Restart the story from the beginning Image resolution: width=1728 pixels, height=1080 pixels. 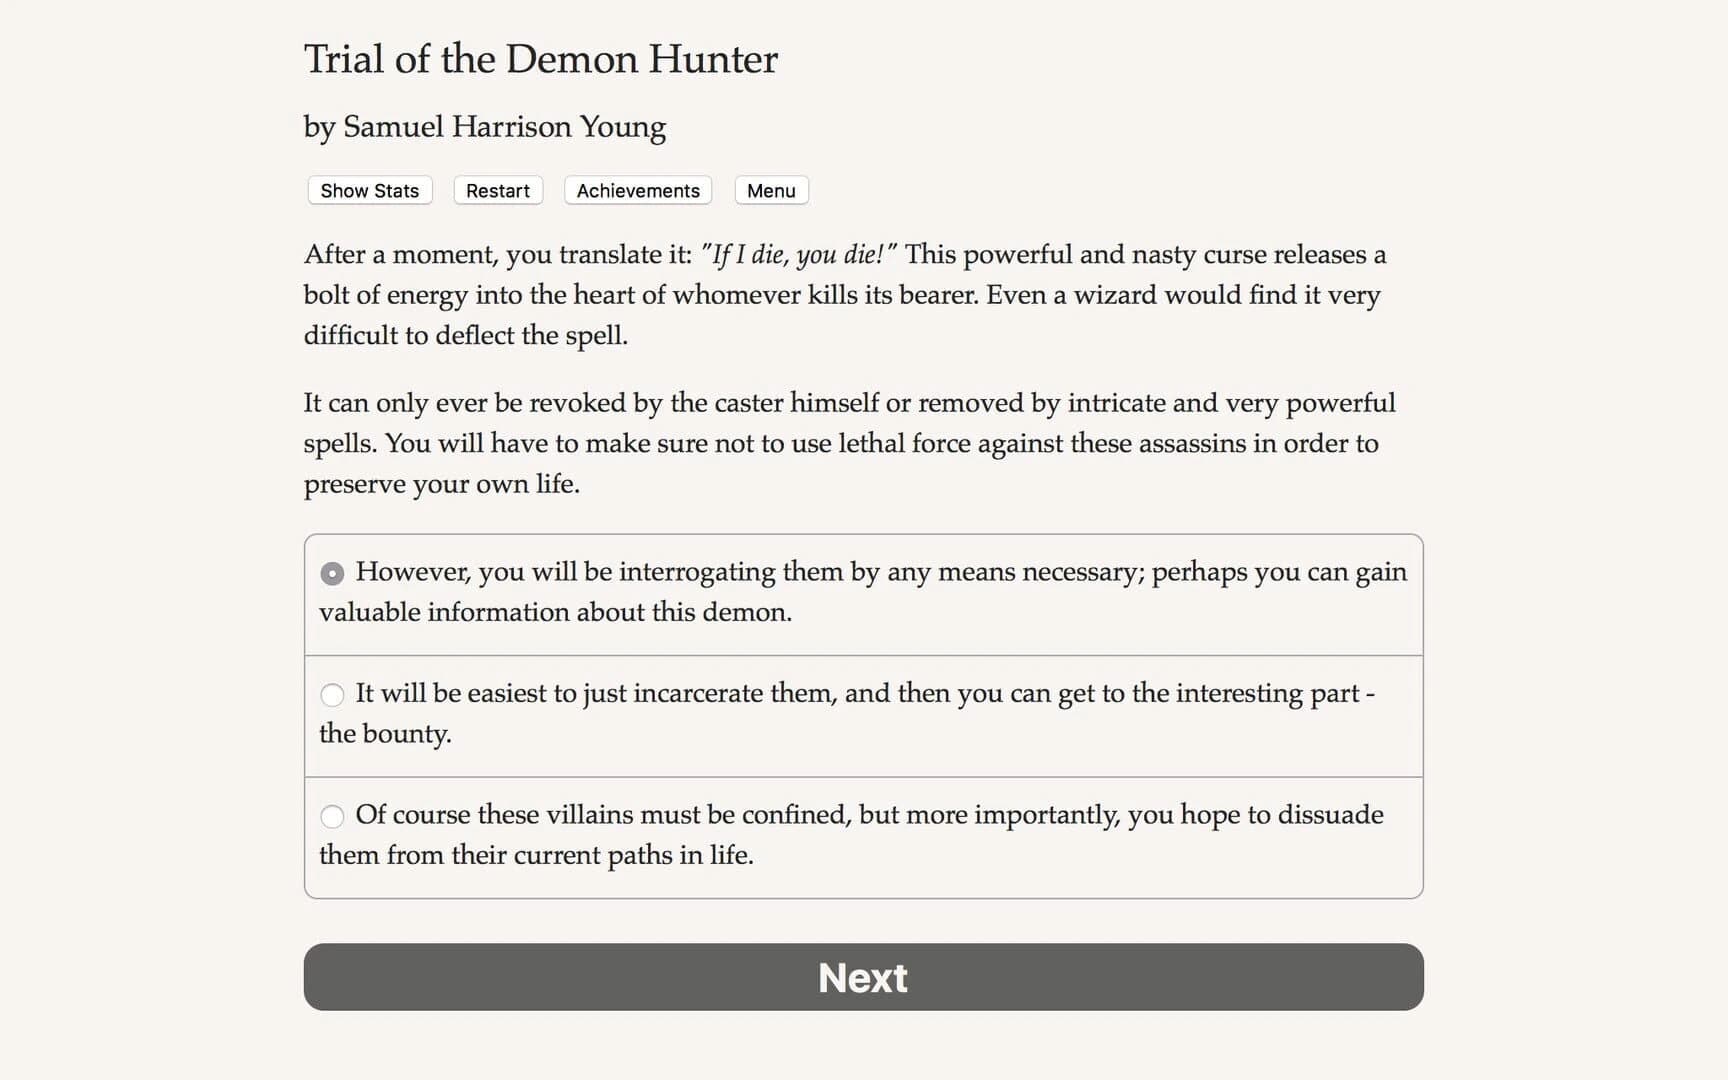pyautogui.click(x=497, y=190)
